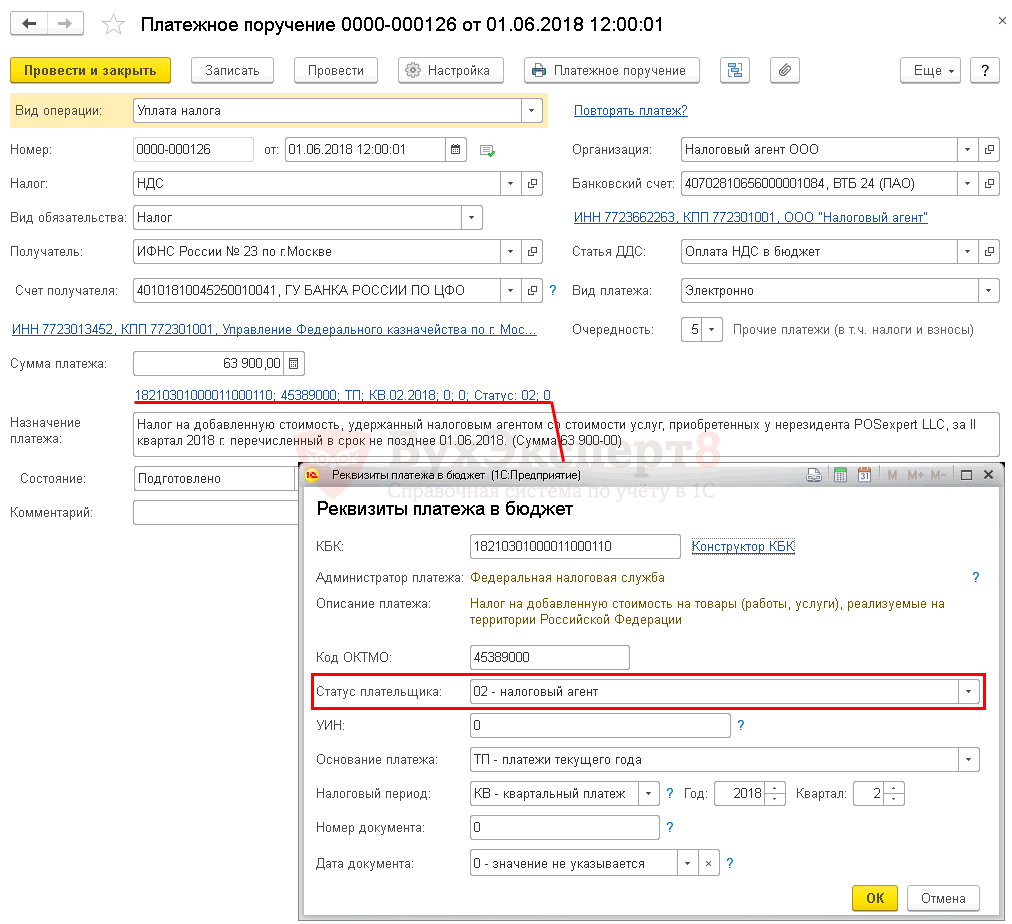1012x924 pixels.
Task: Open the Еще menu
Action: point(930,70)
